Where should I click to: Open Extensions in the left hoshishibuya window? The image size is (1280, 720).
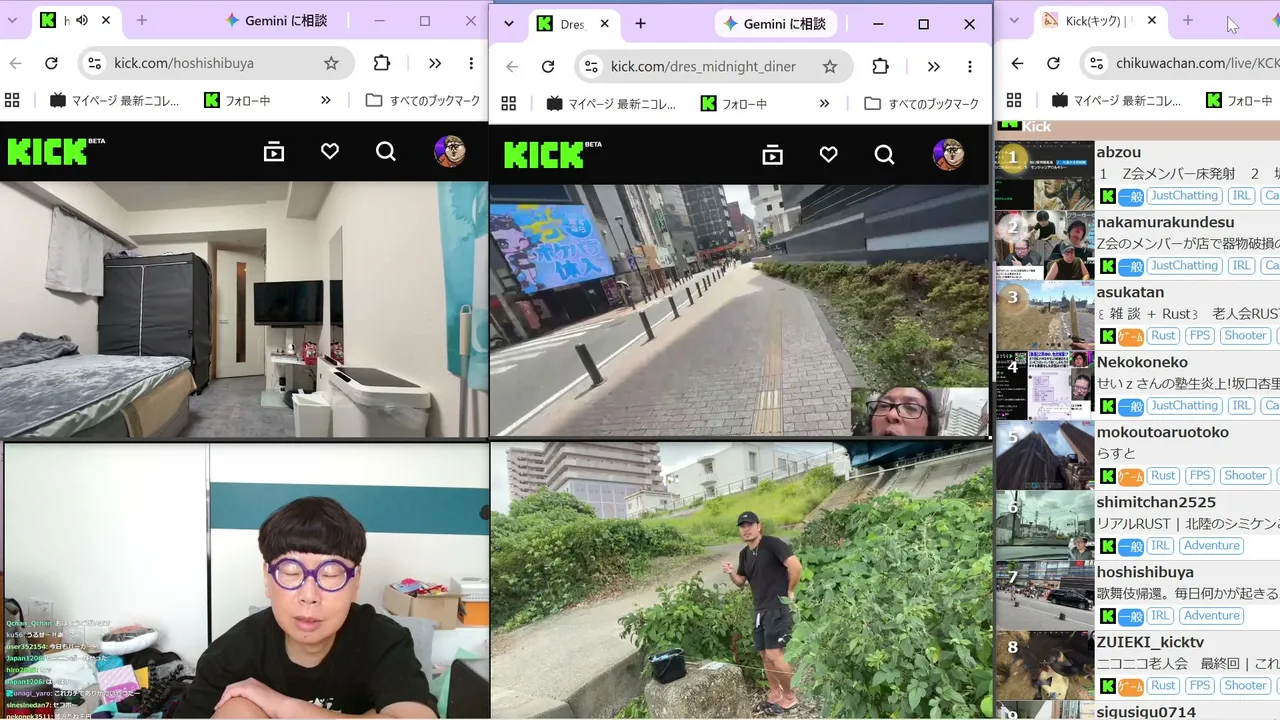tap(381, 63)
